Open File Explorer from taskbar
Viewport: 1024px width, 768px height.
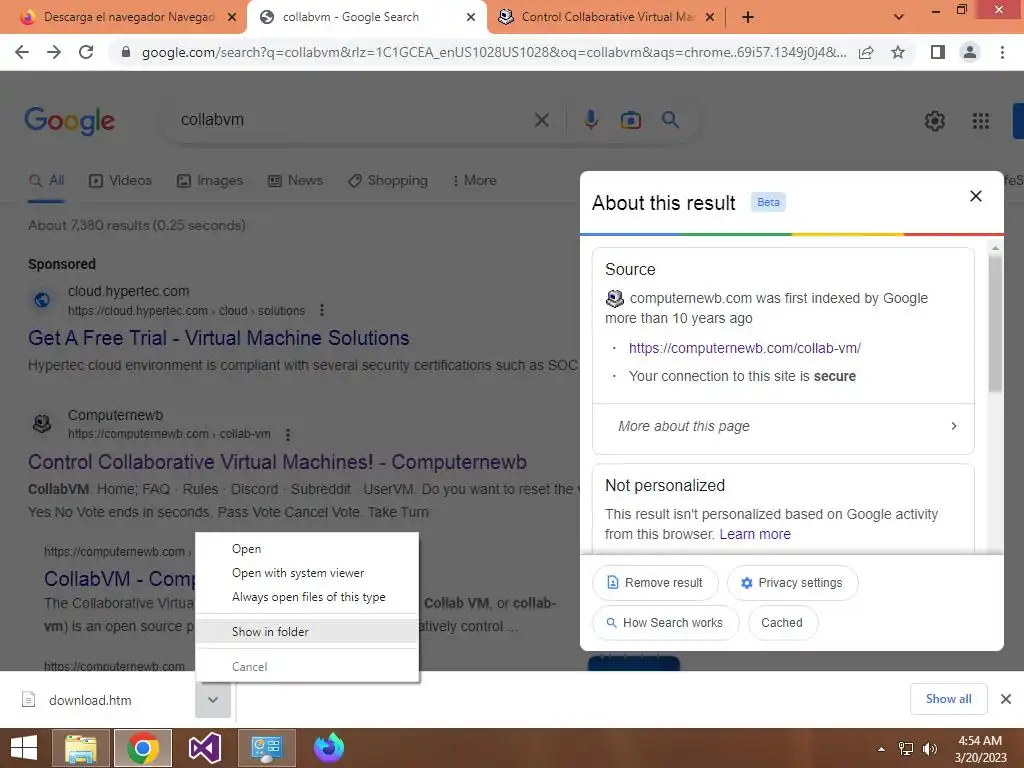pyautogui.click(x=80, y=748)
